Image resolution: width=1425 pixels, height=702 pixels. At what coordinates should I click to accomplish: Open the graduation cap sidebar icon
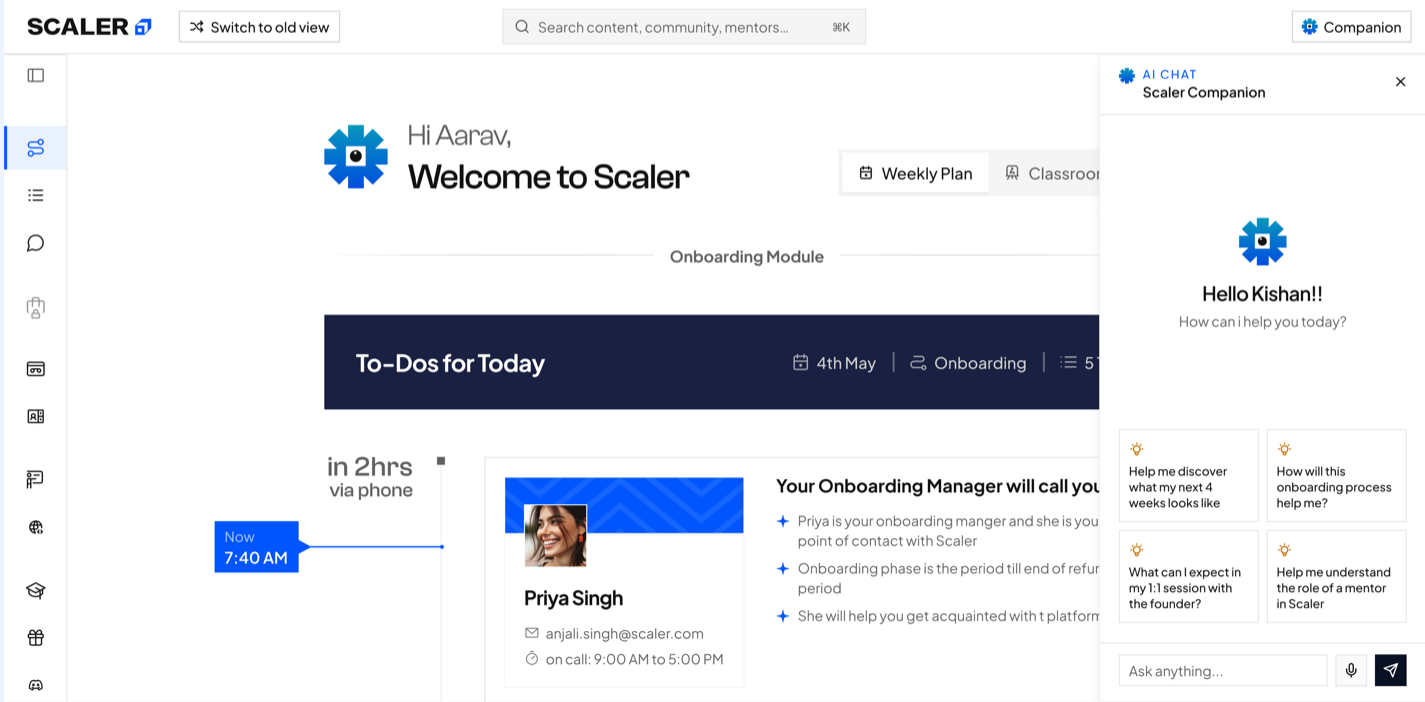[x=36, y=590]
